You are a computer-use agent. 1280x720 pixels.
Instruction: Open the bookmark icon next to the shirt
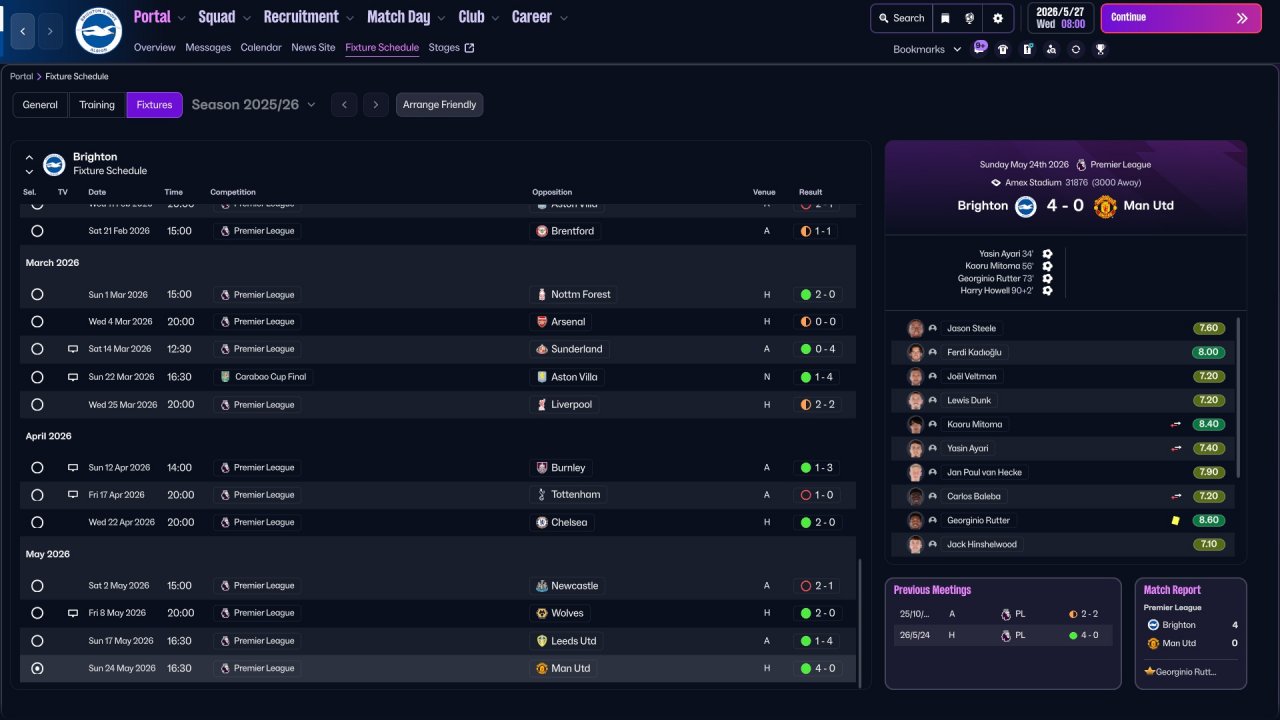tap(1027, 49)
